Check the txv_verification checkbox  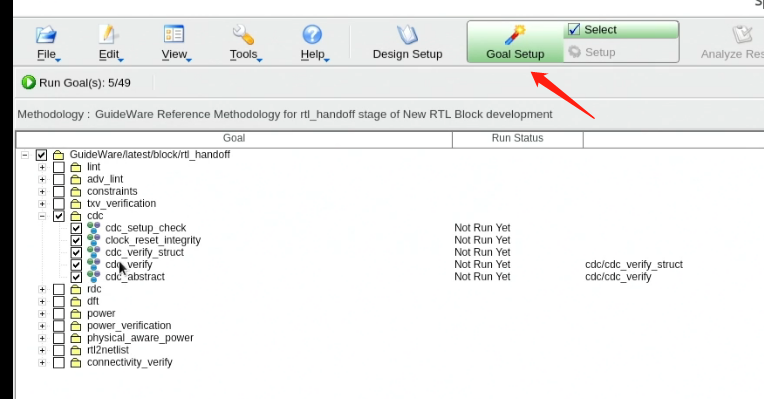[x=58, y=204]
